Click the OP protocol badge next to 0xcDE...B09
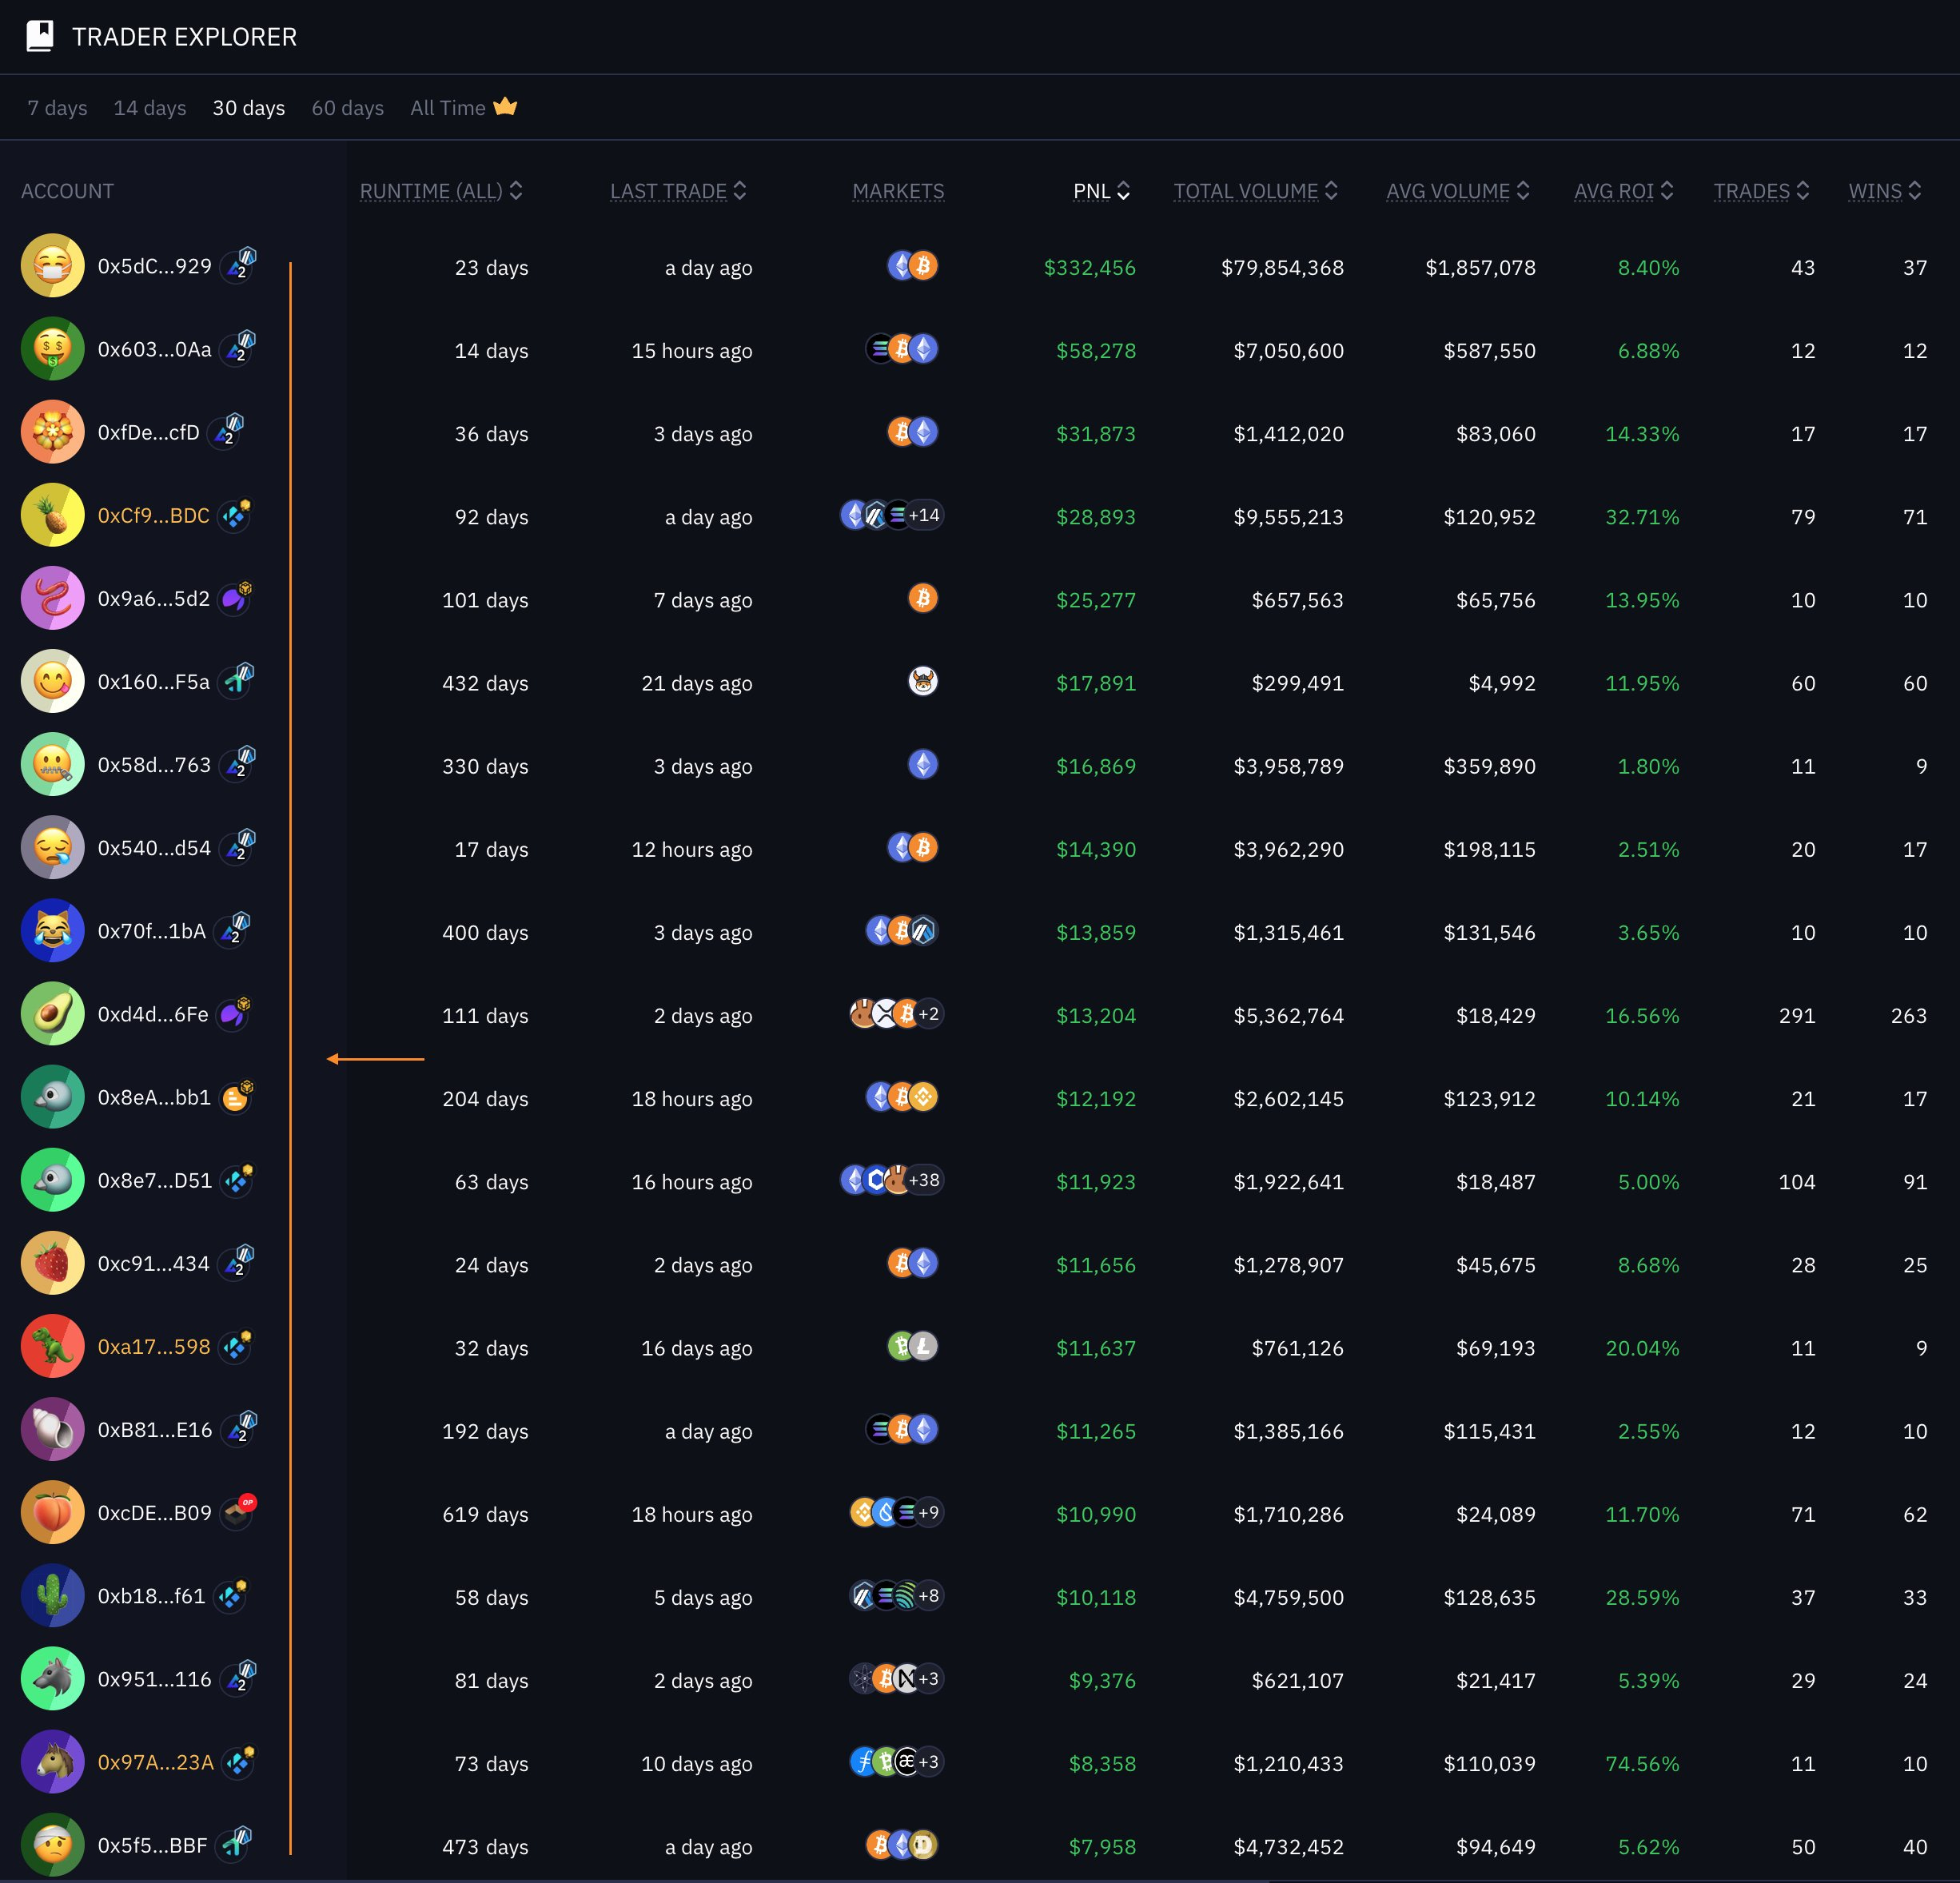The width and height of the screenshot is (1960, 1883). pyautogui.click(x=239, y=1511)
